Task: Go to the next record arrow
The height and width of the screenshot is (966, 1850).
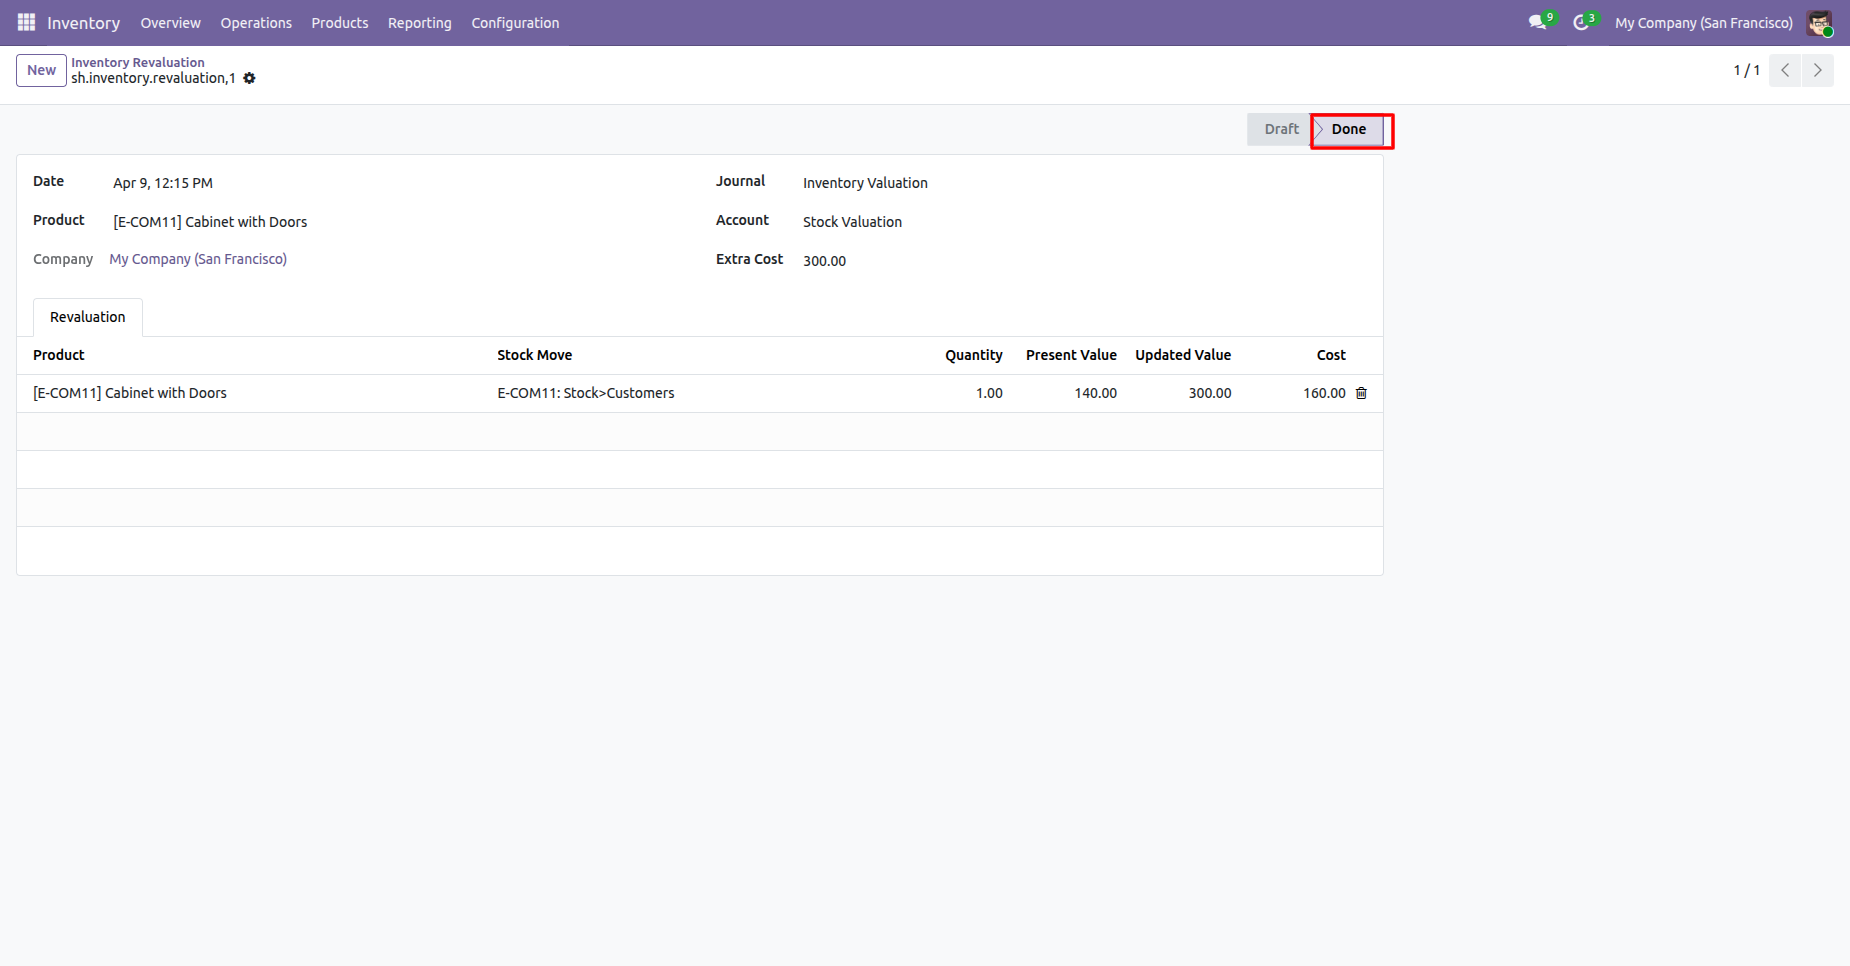Action: click(1818, 70)
